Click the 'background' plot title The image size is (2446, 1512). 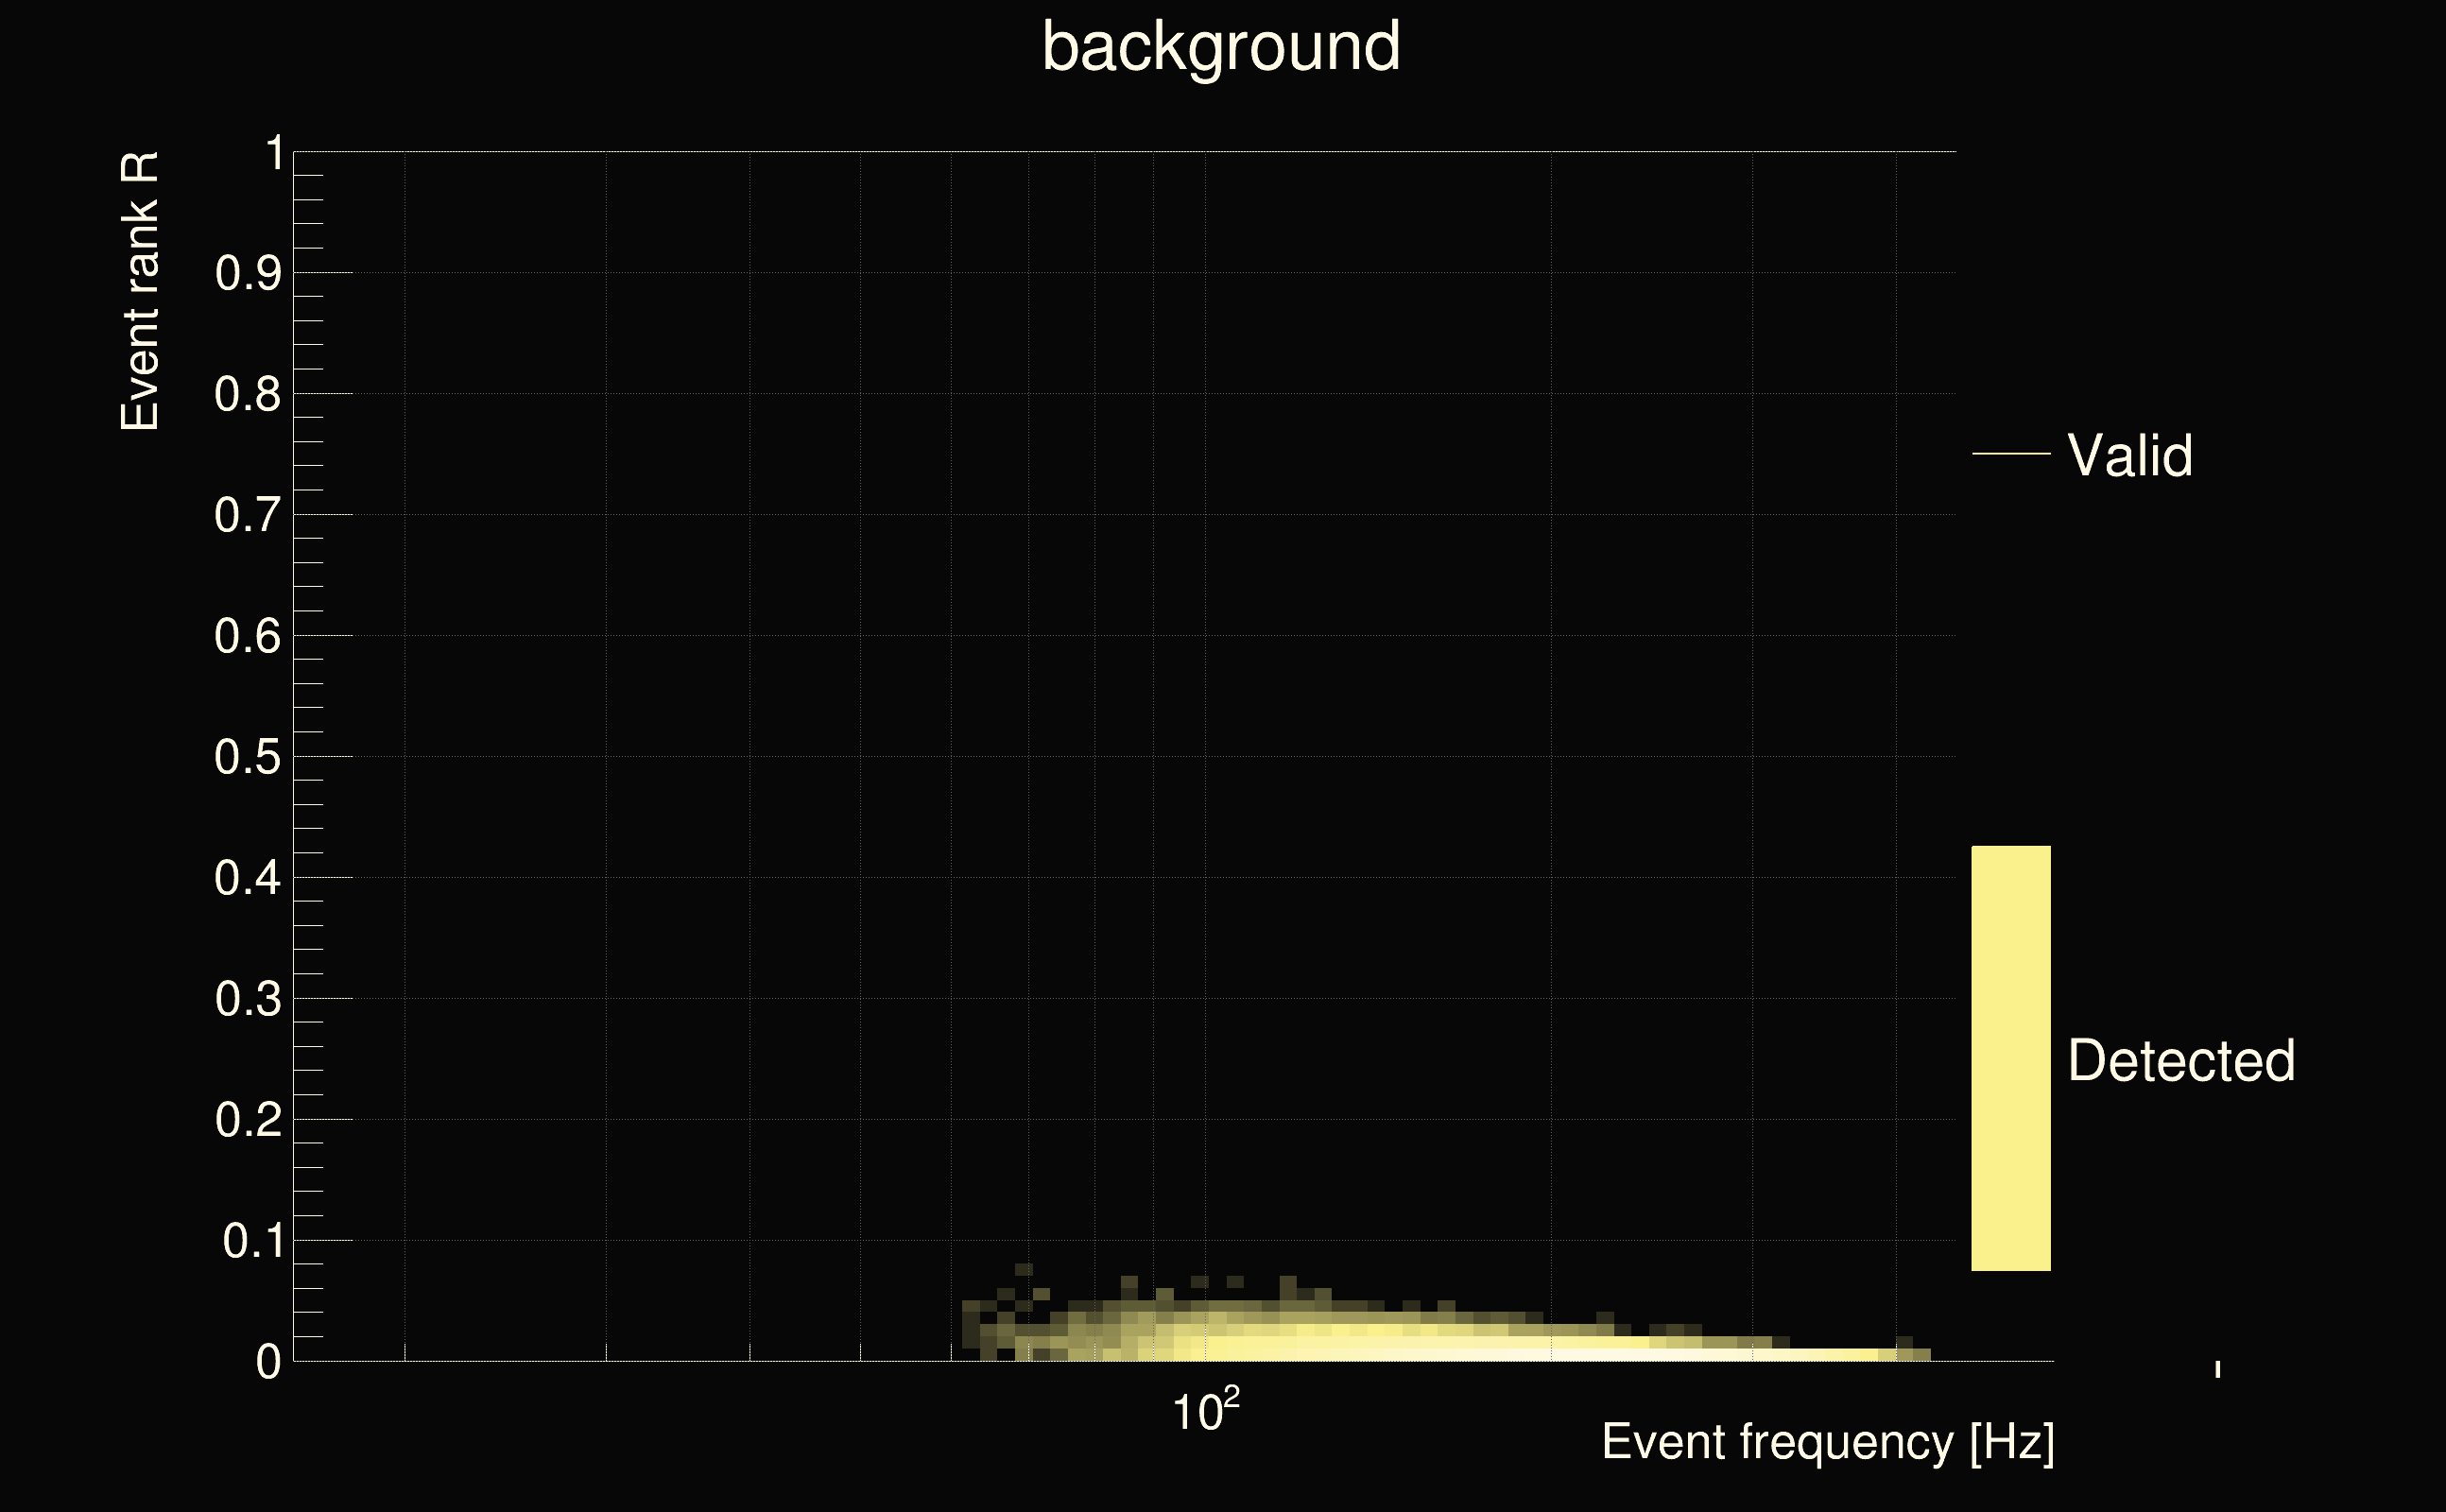(x=1220, y=47)
